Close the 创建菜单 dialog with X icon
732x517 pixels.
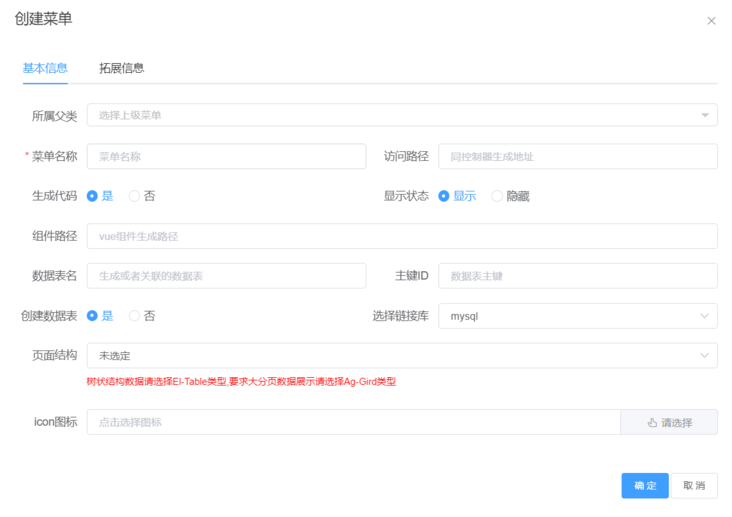point(711,21)
